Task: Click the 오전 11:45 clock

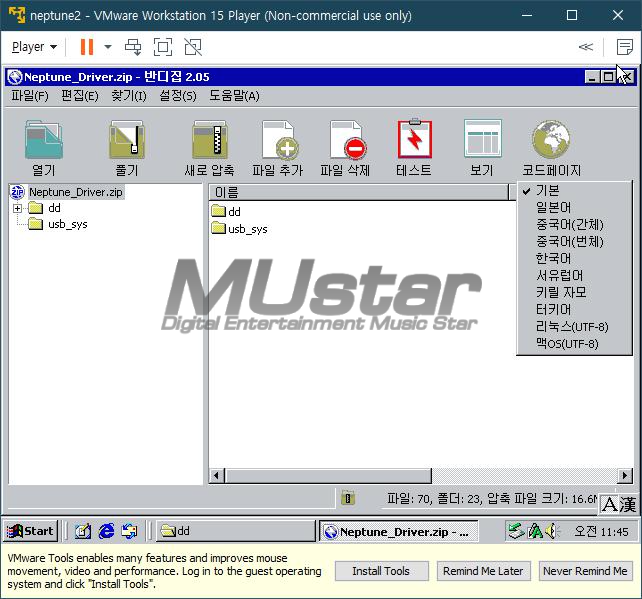Action: (x=601, y=531)
